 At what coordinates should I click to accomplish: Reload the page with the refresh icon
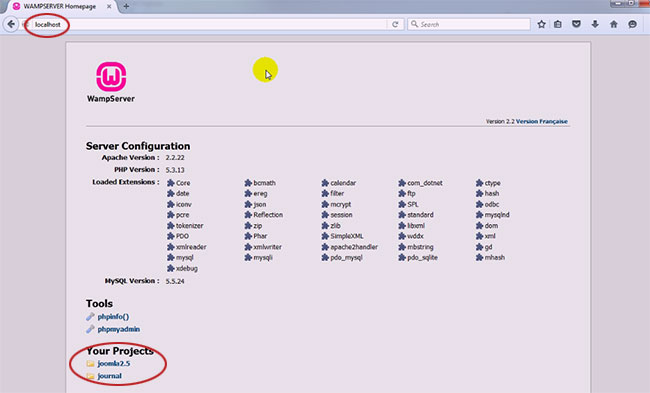point(395,24)
